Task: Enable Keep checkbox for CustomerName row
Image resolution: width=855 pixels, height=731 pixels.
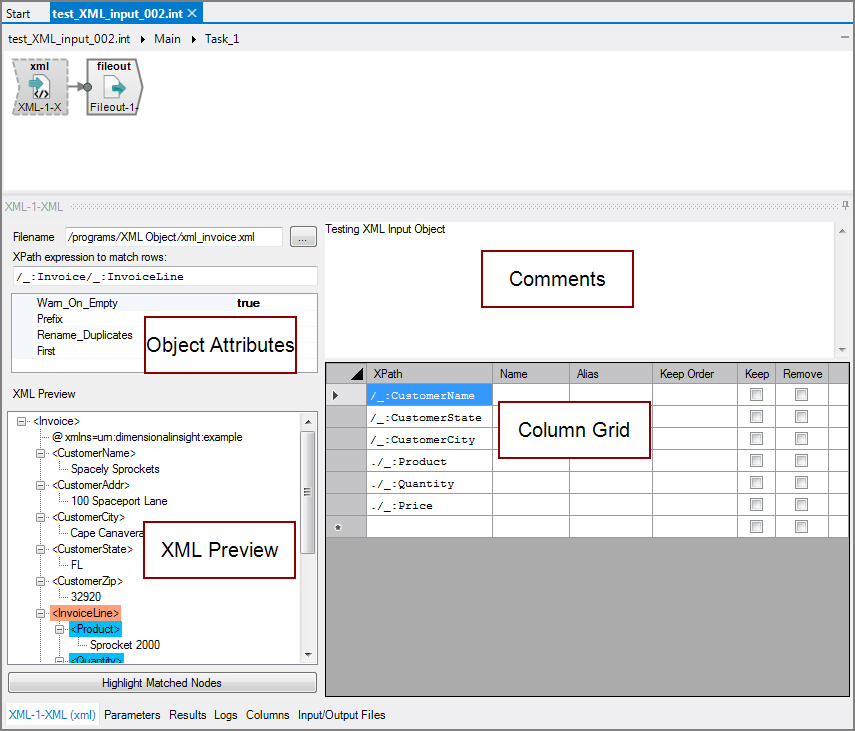Action: click(756, 396)
